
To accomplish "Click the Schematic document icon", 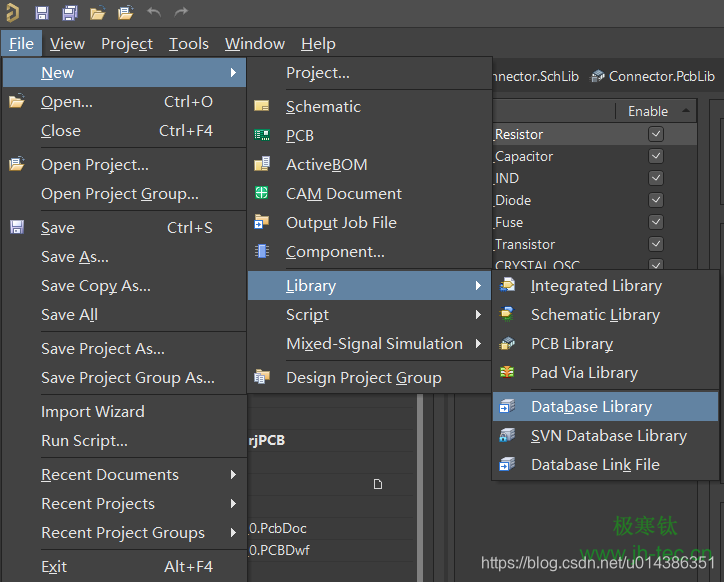I will (x=262, y=106).
